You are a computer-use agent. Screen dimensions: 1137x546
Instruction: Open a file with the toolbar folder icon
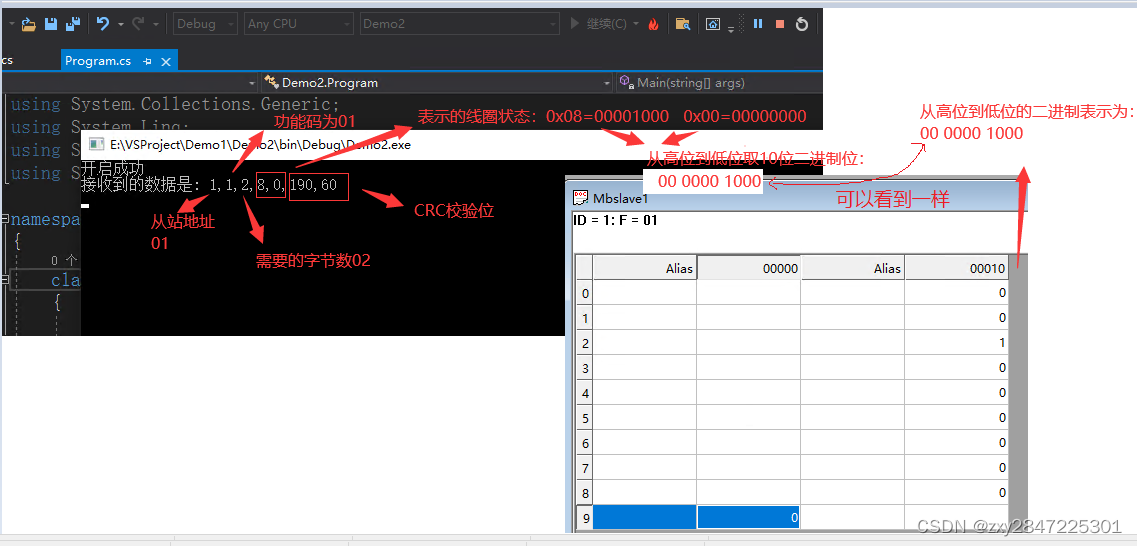pyautogui.click(x=28, y=24)
